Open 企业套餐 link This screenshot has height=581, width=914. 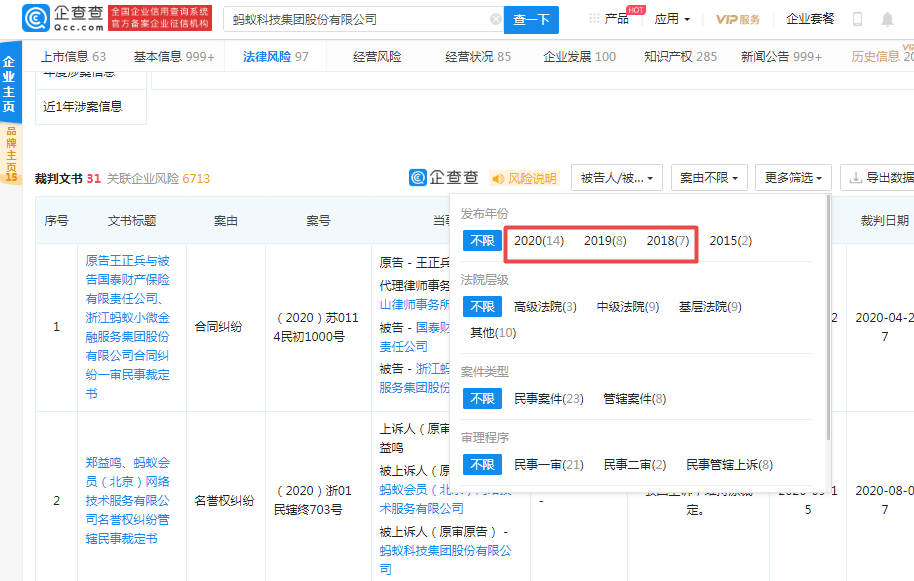tap(810, 19)
